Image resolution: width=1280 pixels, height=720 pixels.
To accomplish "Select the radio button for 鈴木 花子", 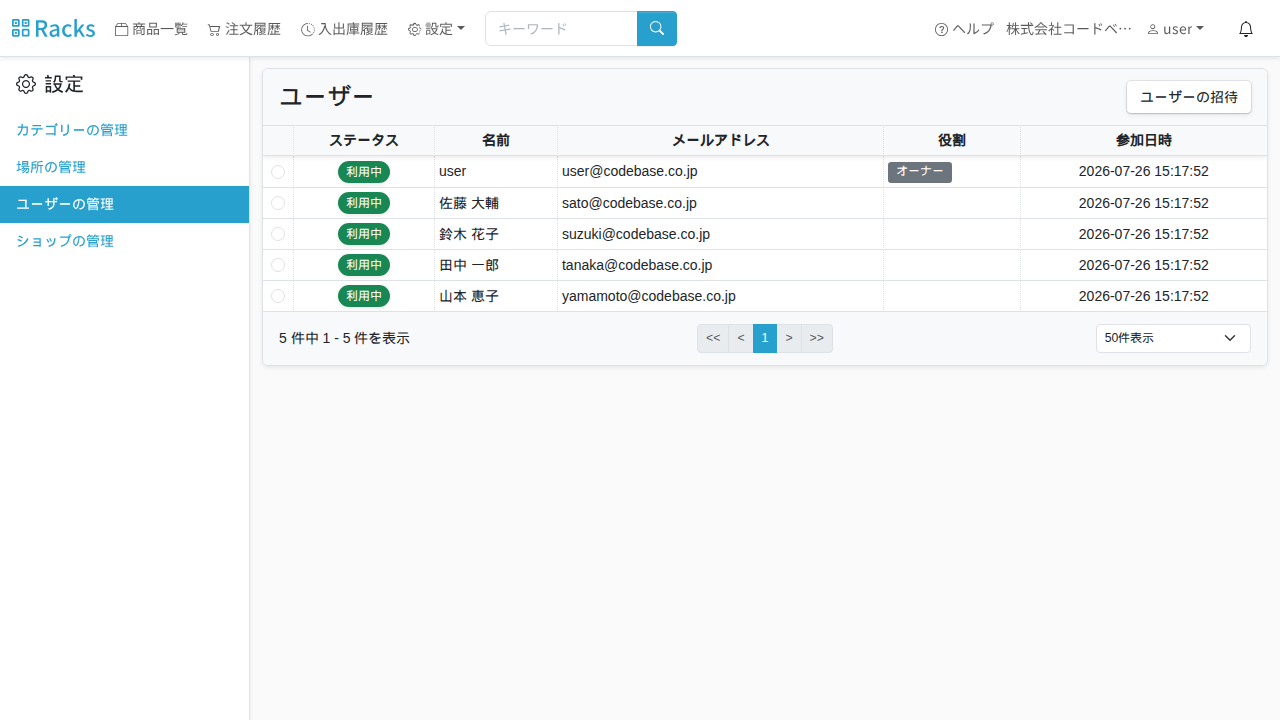I will coord(278,234).
